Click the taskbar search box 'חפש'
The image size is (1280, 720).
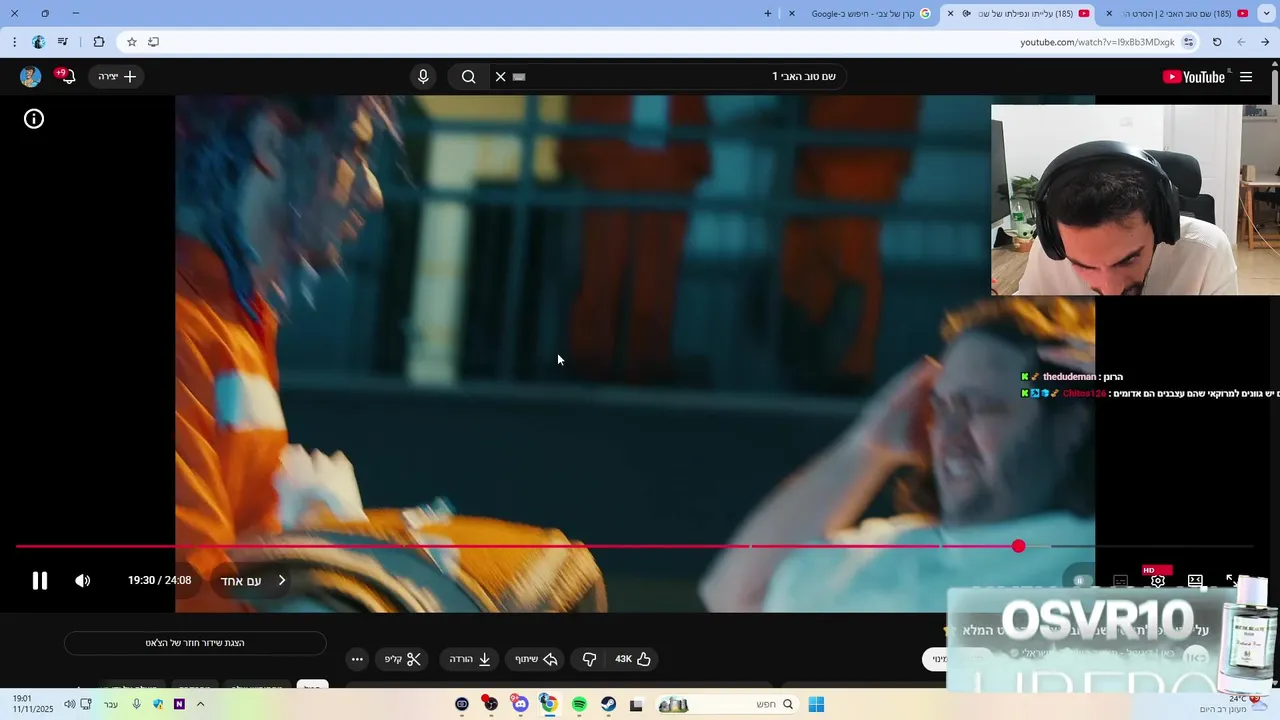click(x=728, y=705)
